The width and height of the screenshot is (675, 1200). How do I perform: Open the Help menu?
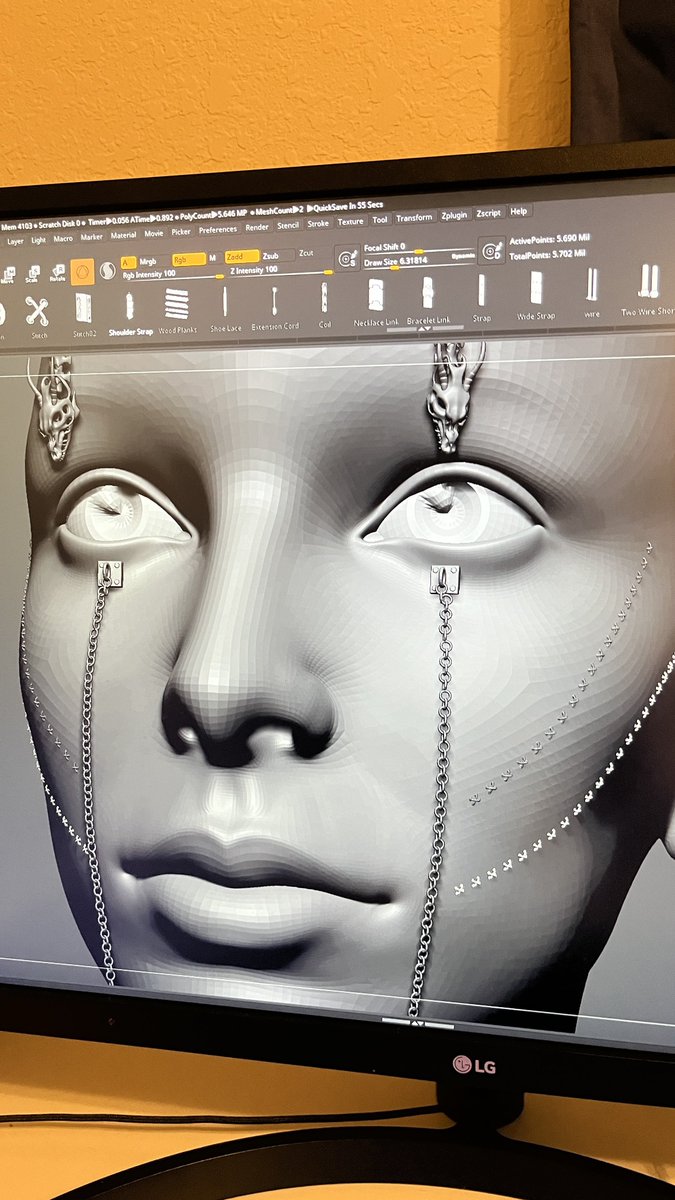tap(518, 211)
